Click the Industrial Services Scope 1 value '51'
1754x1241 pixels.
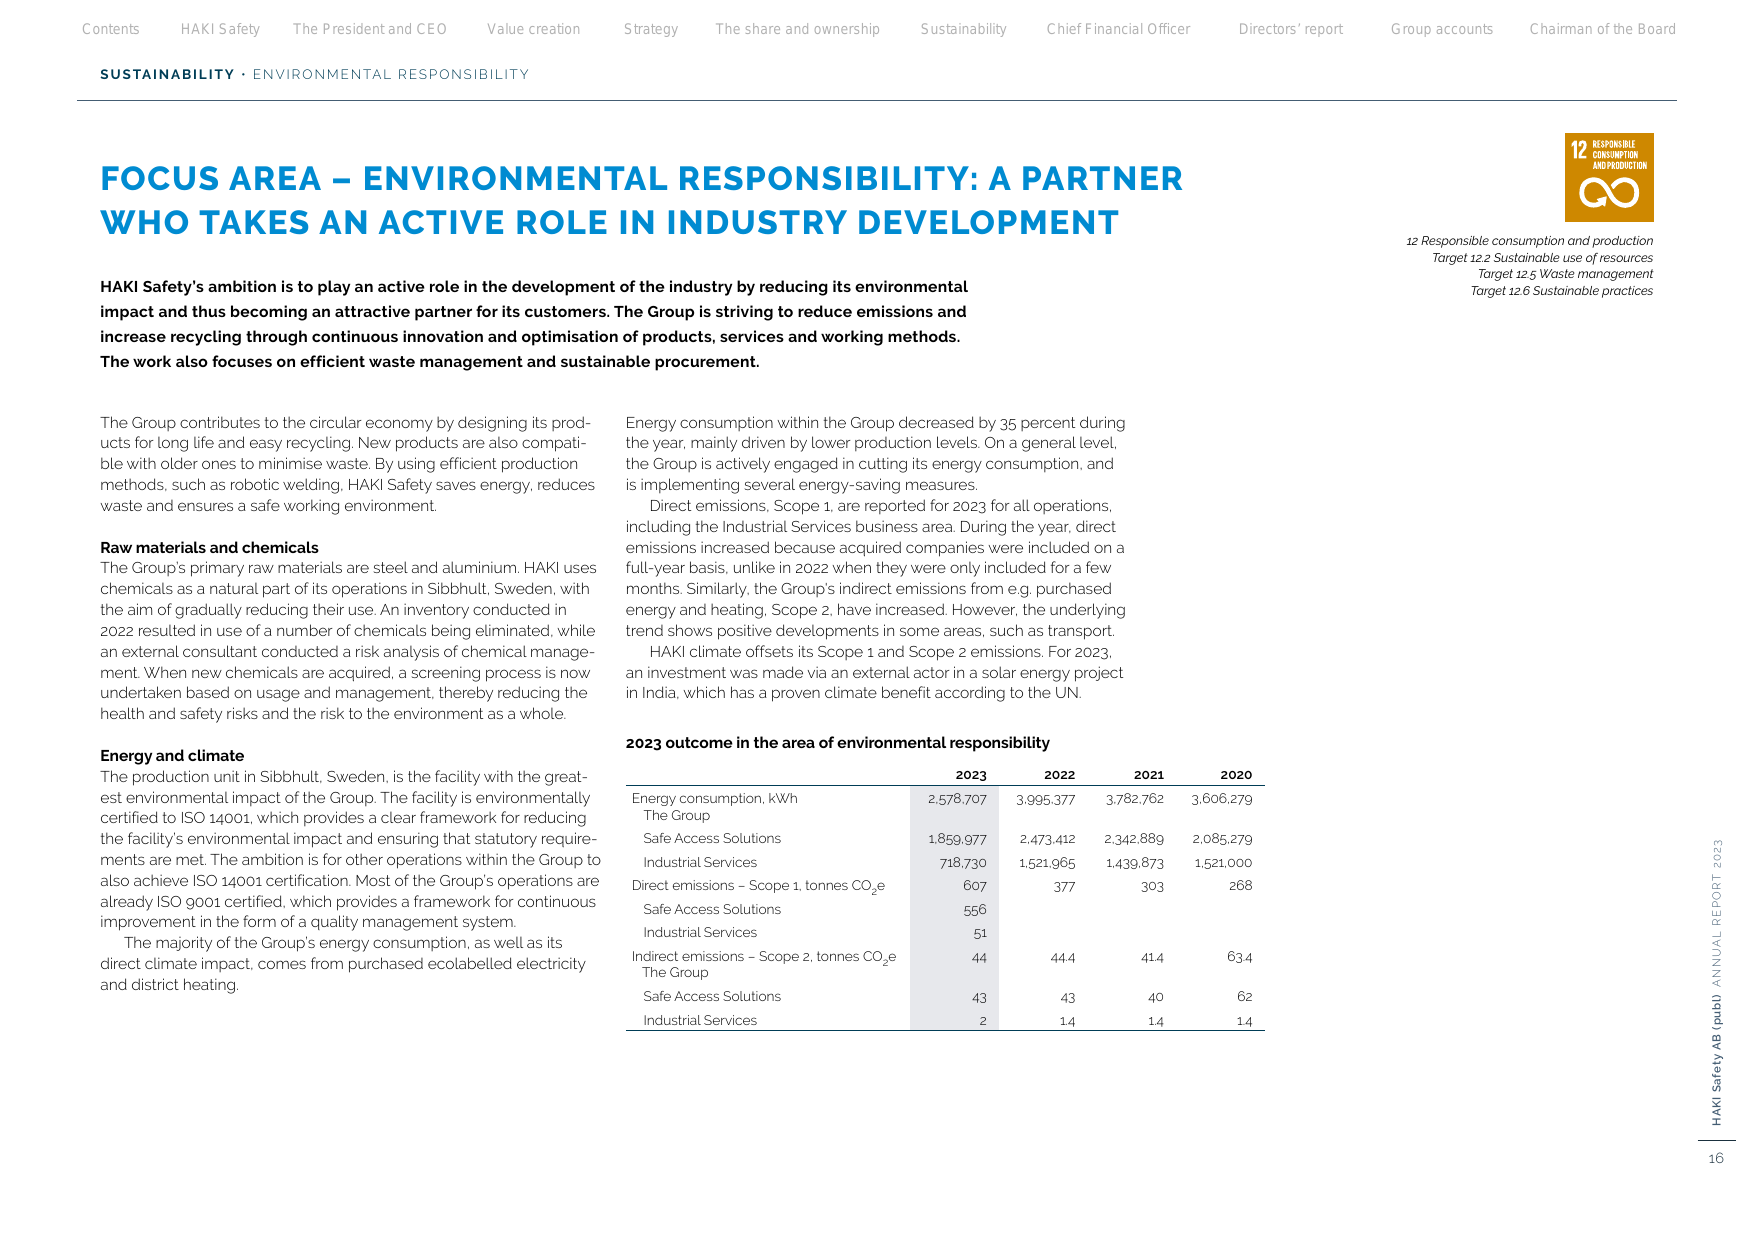click(980, 933)
